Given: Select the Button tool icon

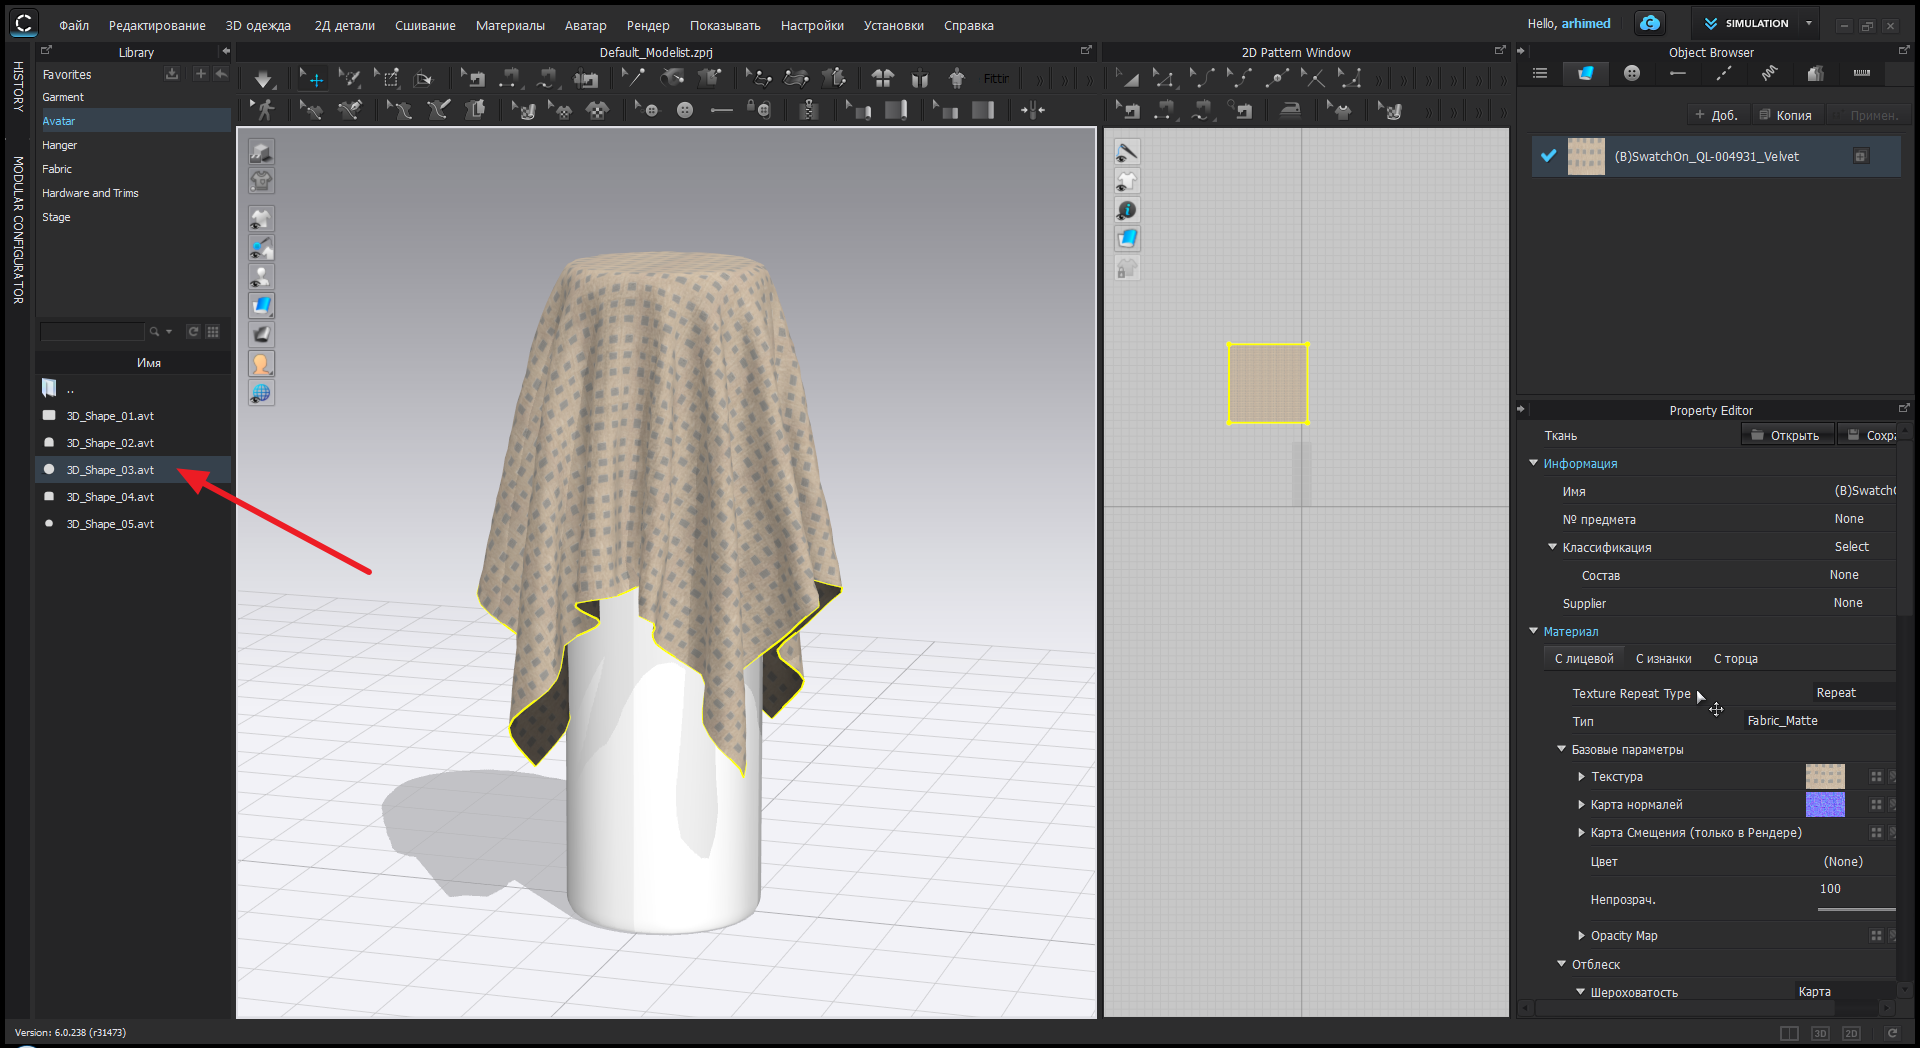Looking at the screenshot, I should tap(685, 110).
